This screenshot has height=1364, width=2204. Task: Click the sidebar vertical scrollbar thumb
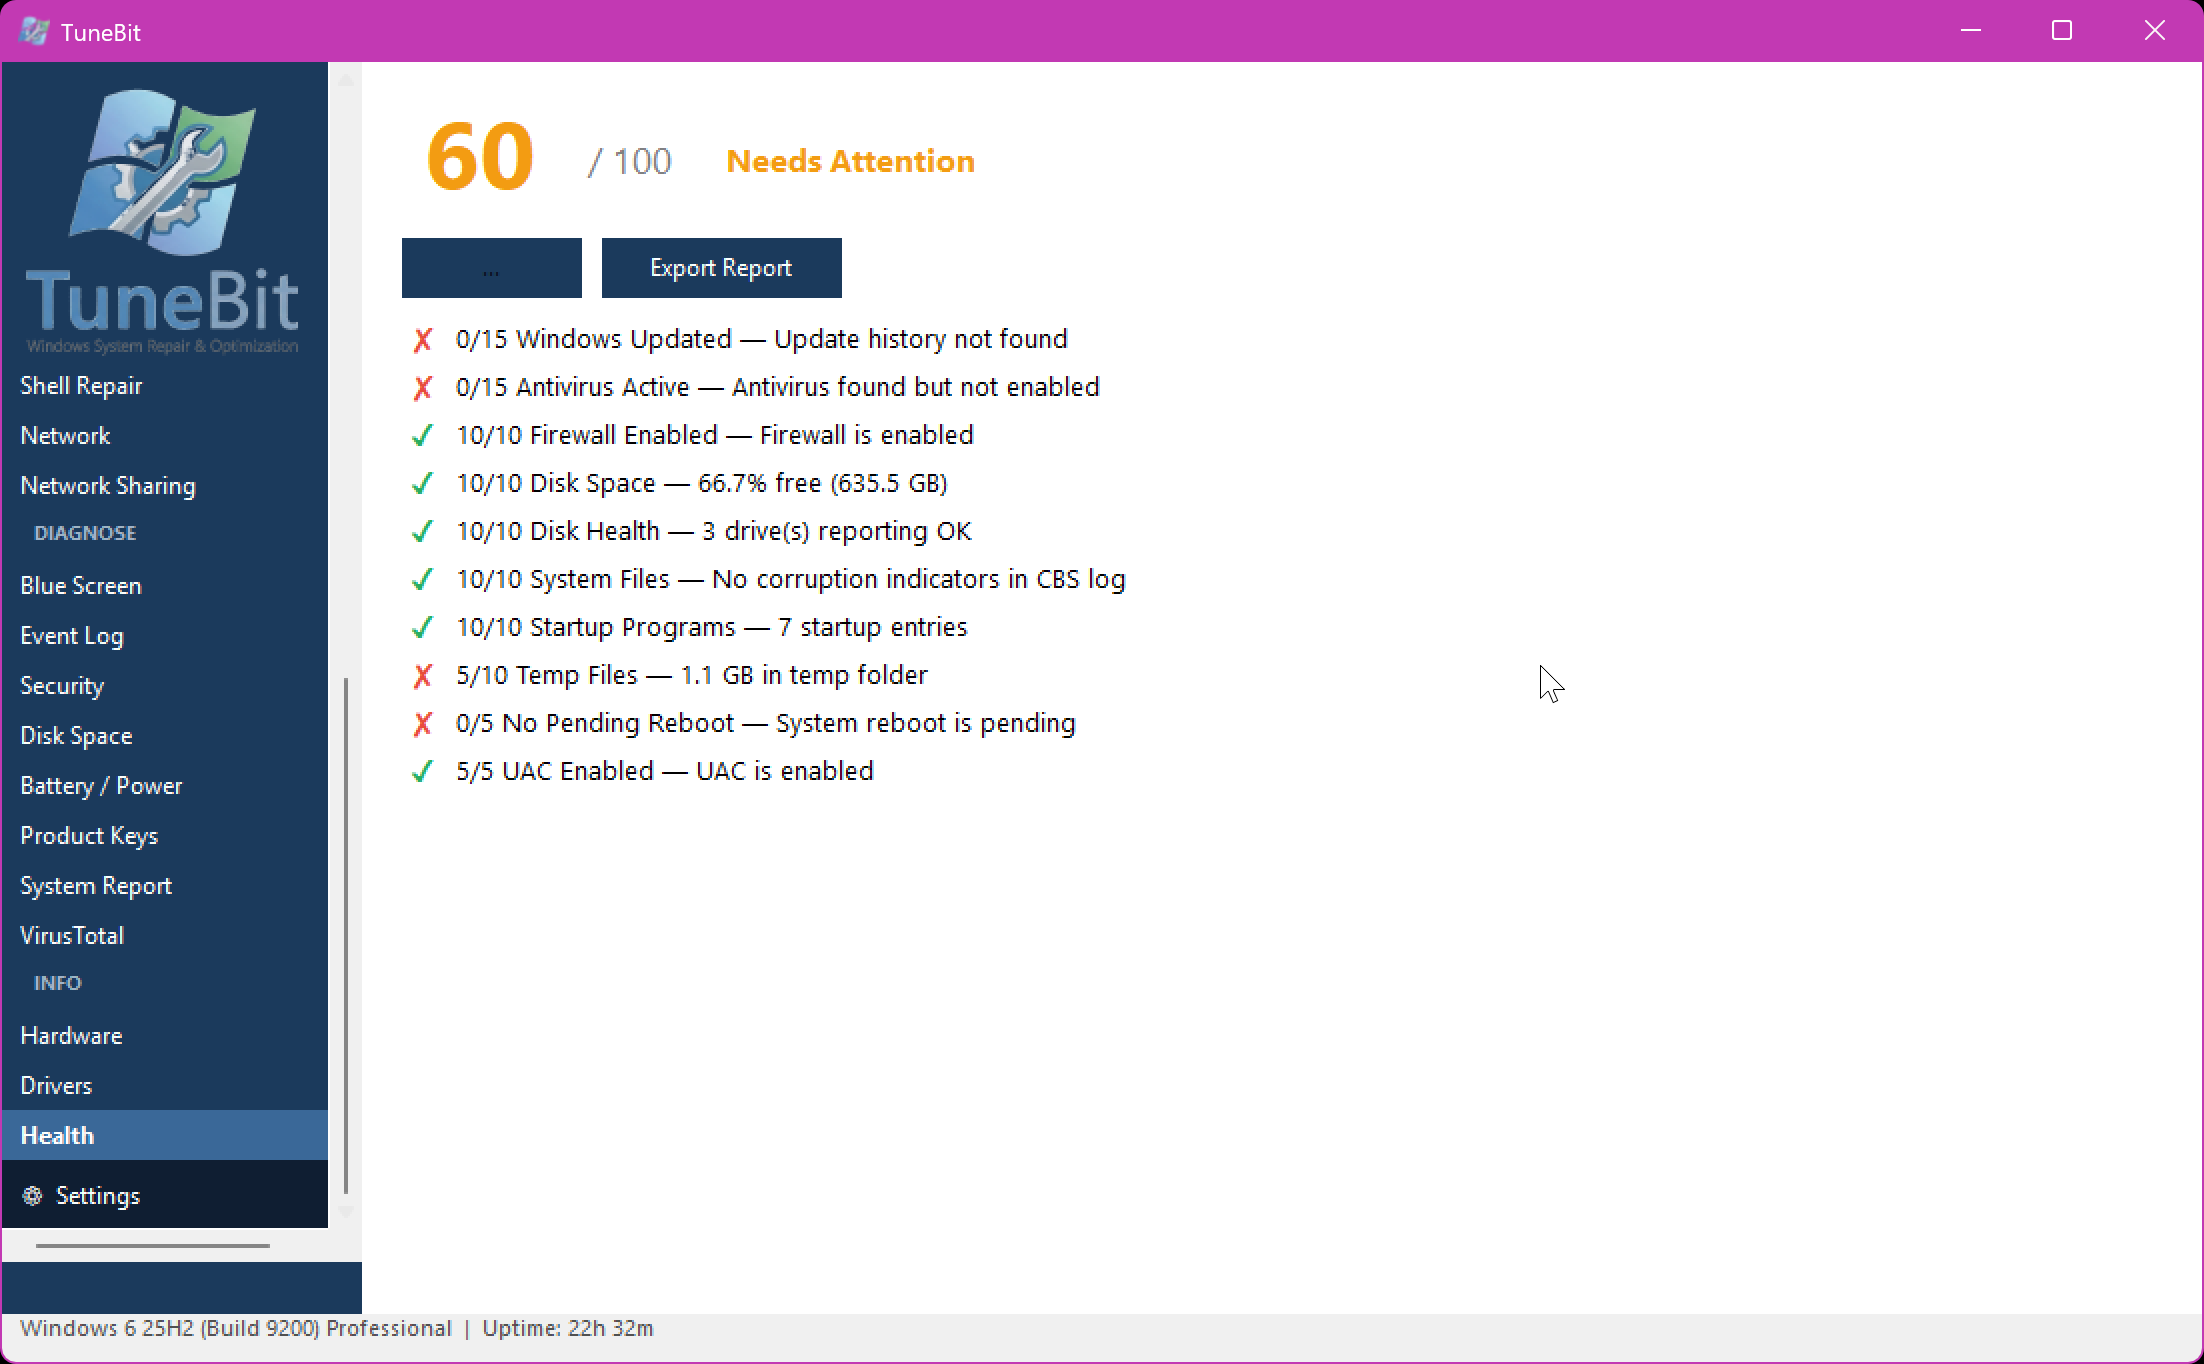[346, 936]
